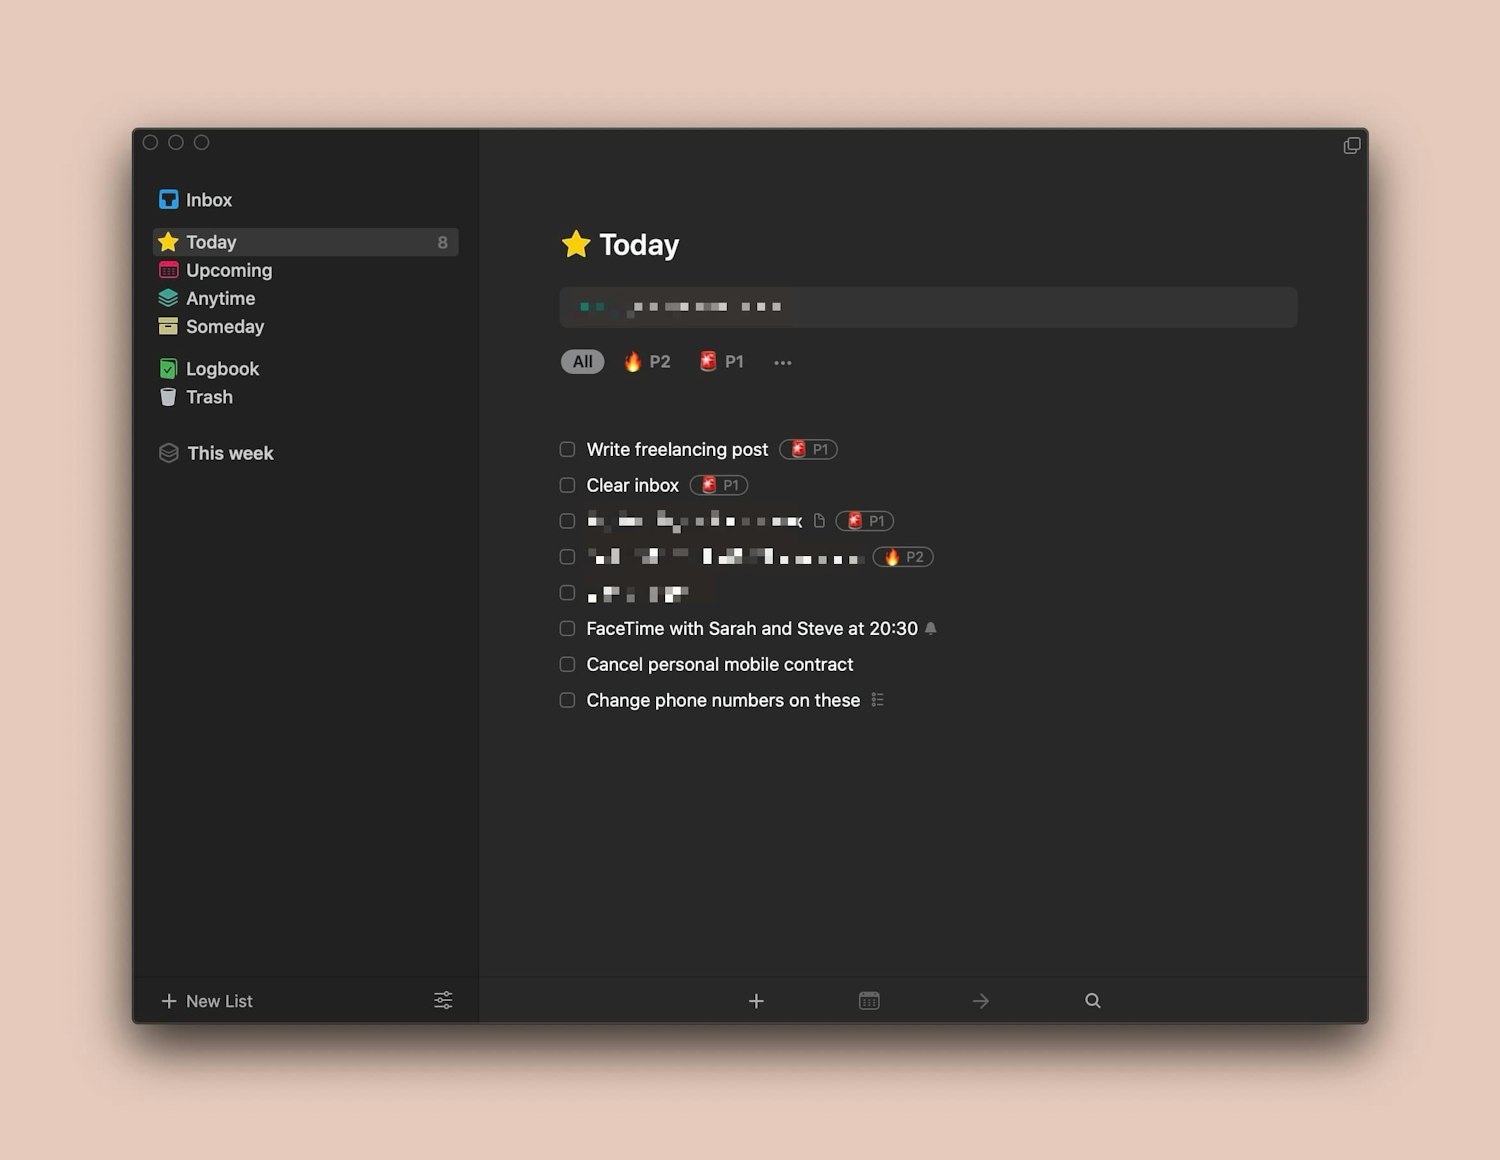Click reminder bell on FaceTime task

tap(931, 629)
